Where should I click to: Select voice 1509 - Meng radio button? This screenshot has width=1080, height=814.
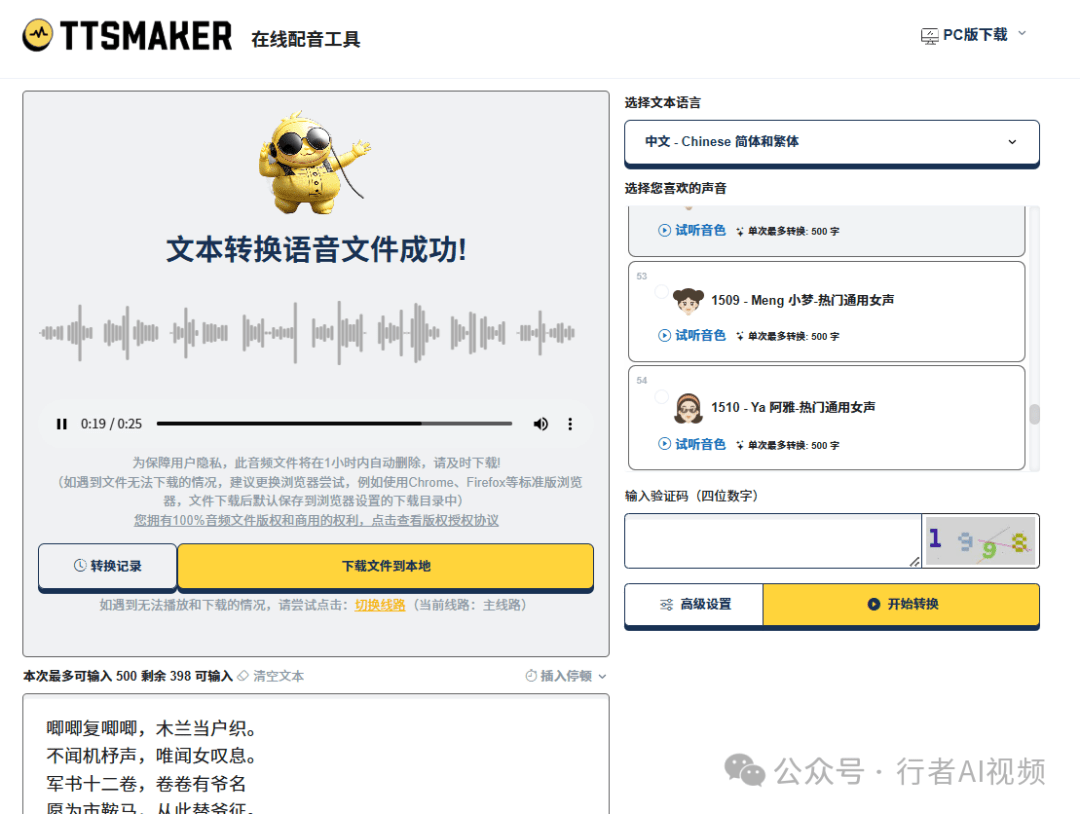(x=661, y=292)
